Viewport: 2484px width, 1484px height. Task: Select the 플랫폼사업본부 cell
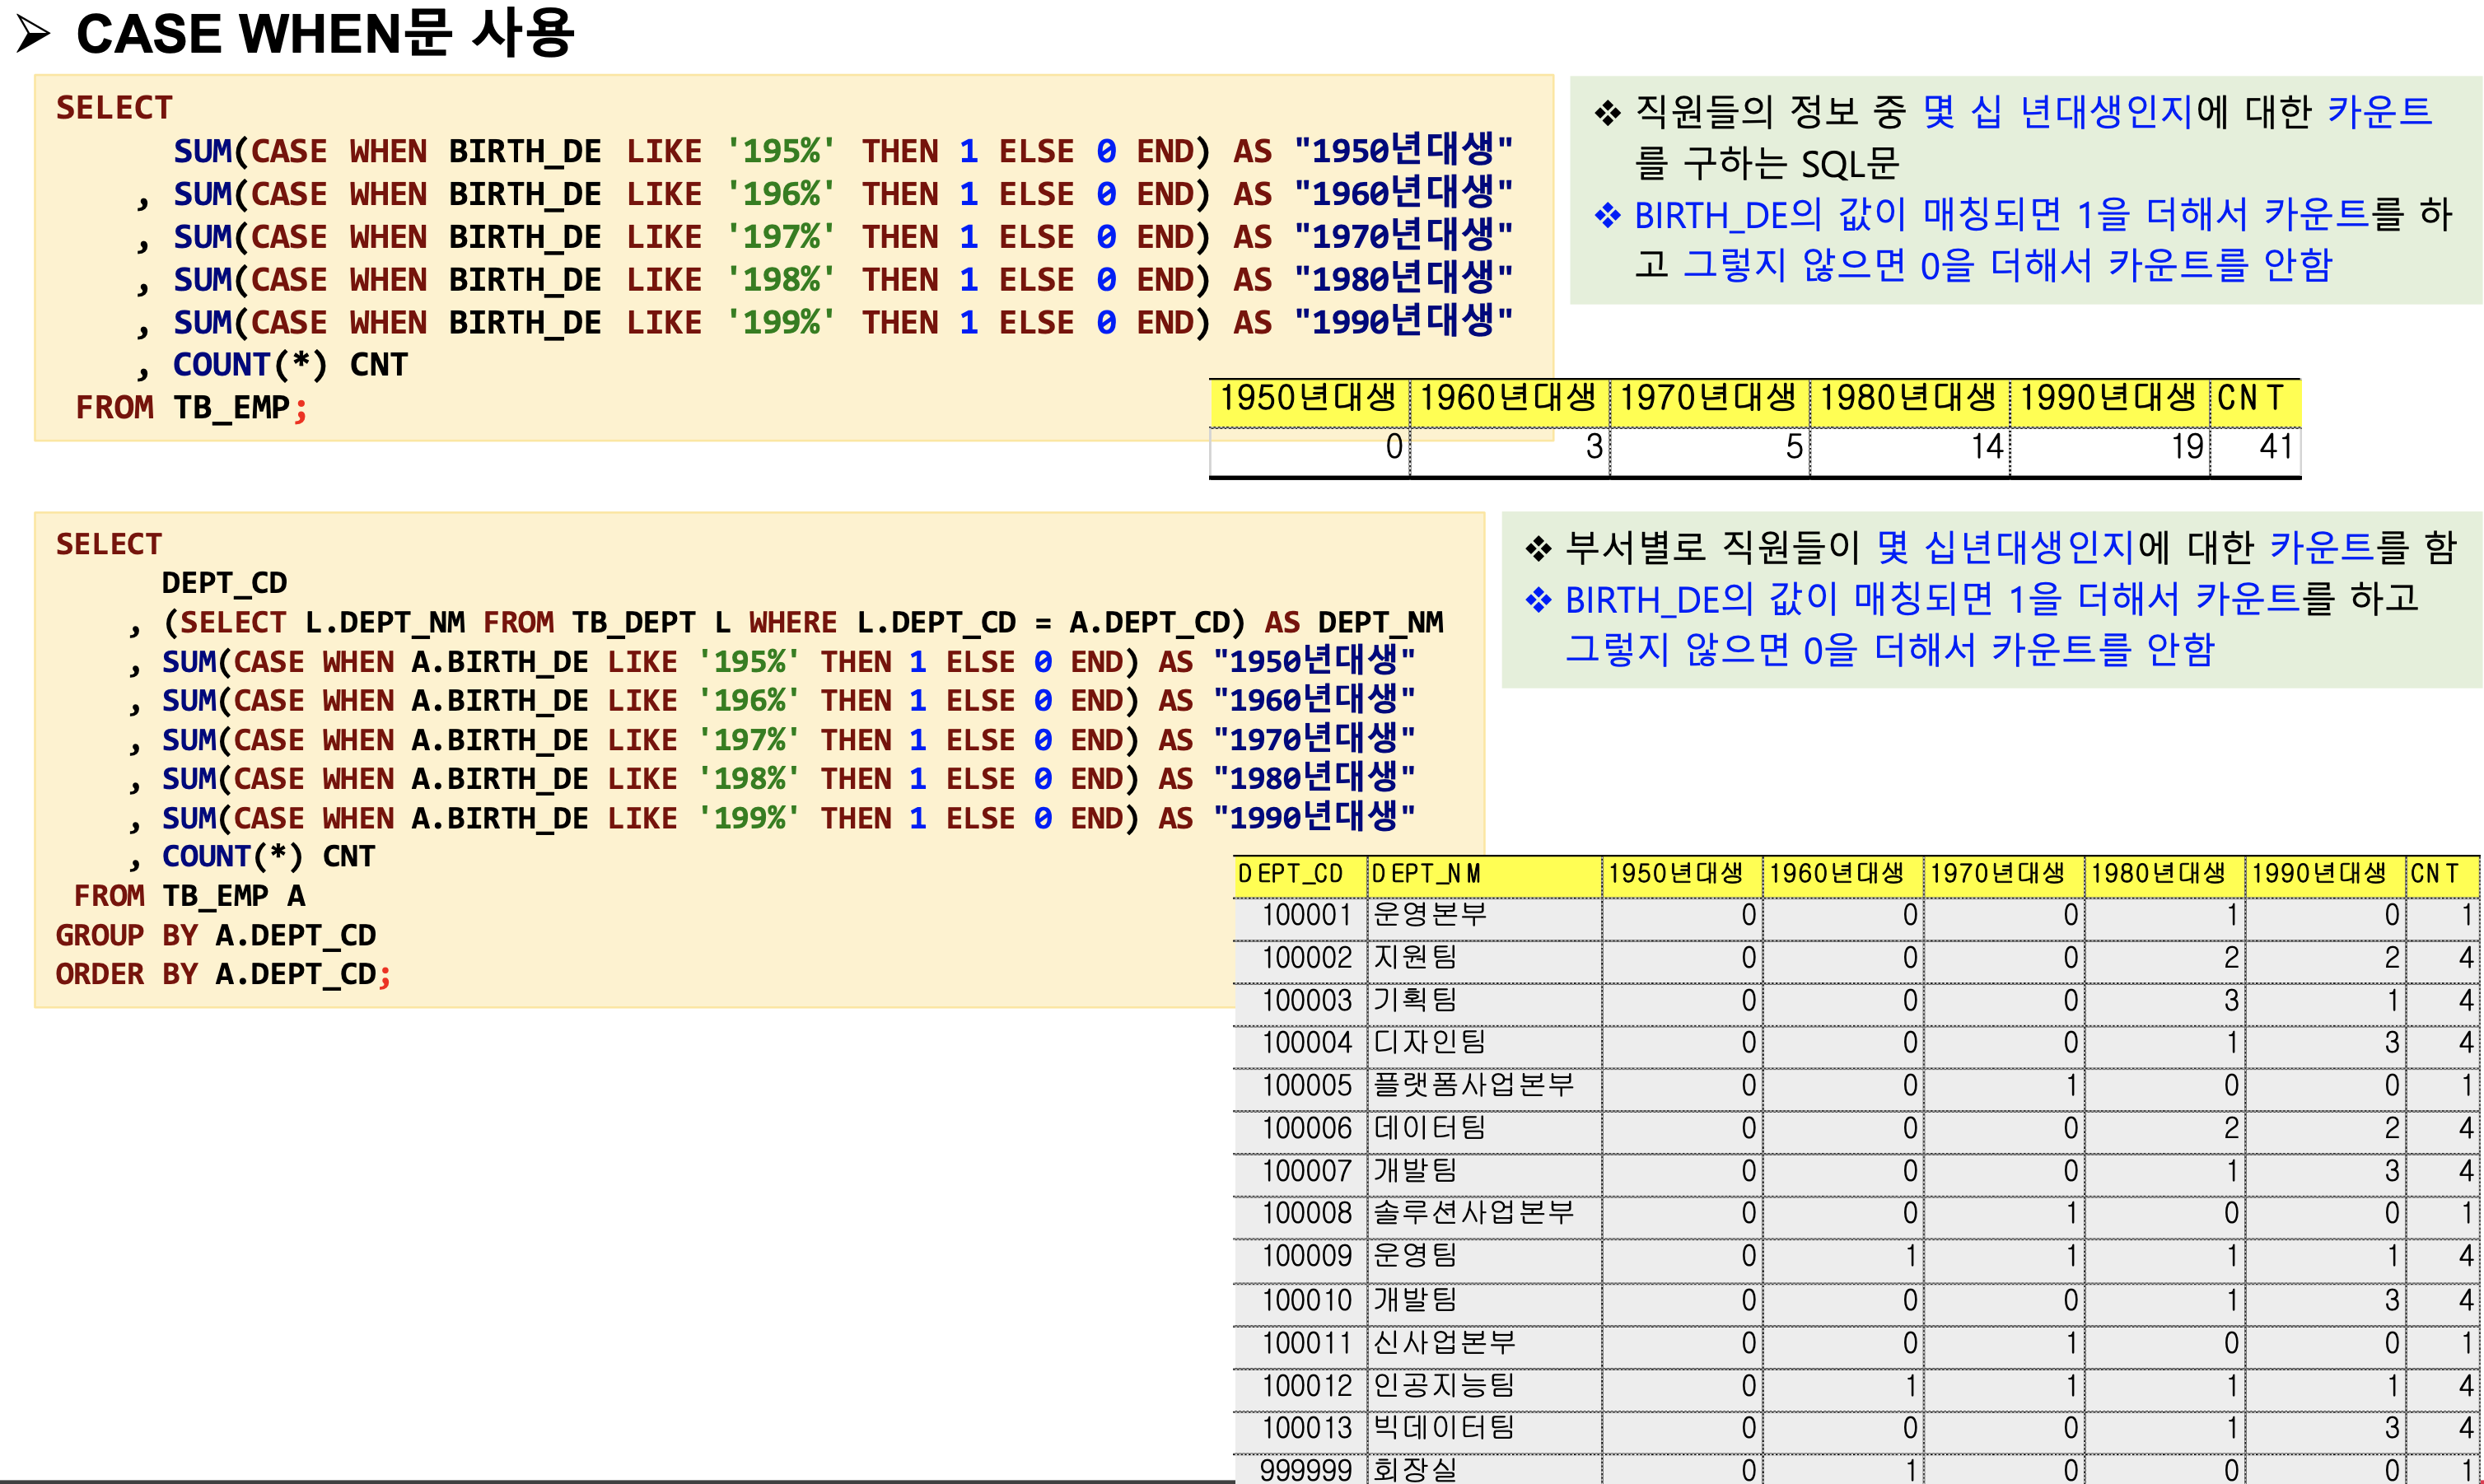[1473, 1085]
